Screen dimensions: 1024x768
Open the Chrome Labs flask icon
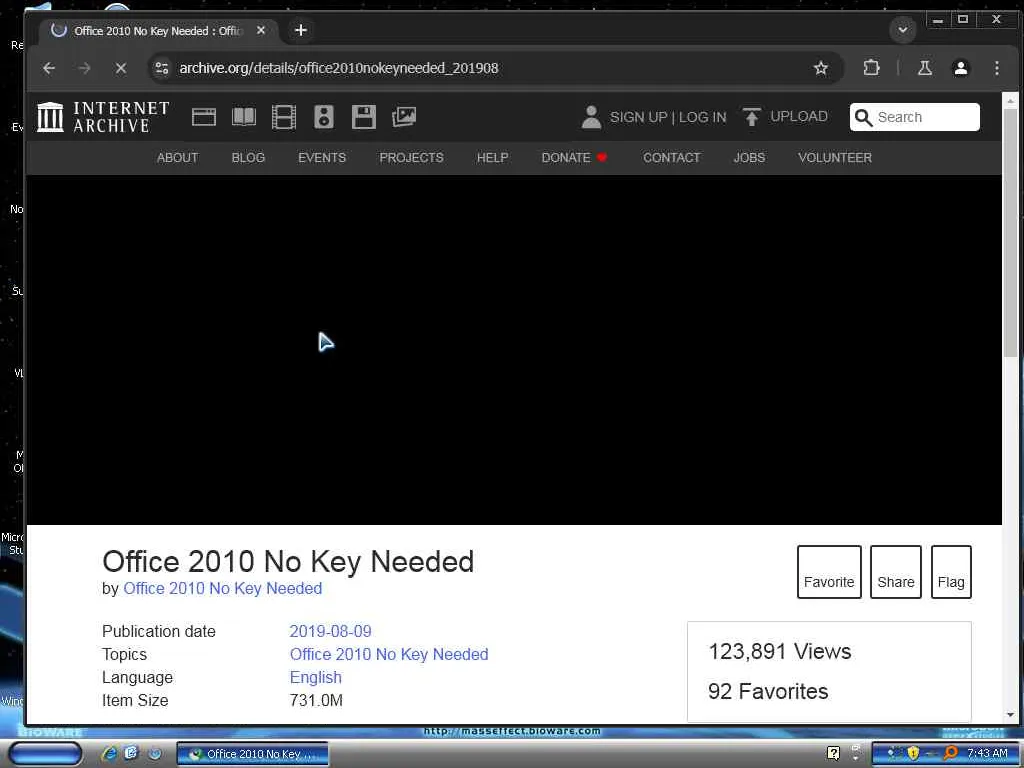point(925,68)
